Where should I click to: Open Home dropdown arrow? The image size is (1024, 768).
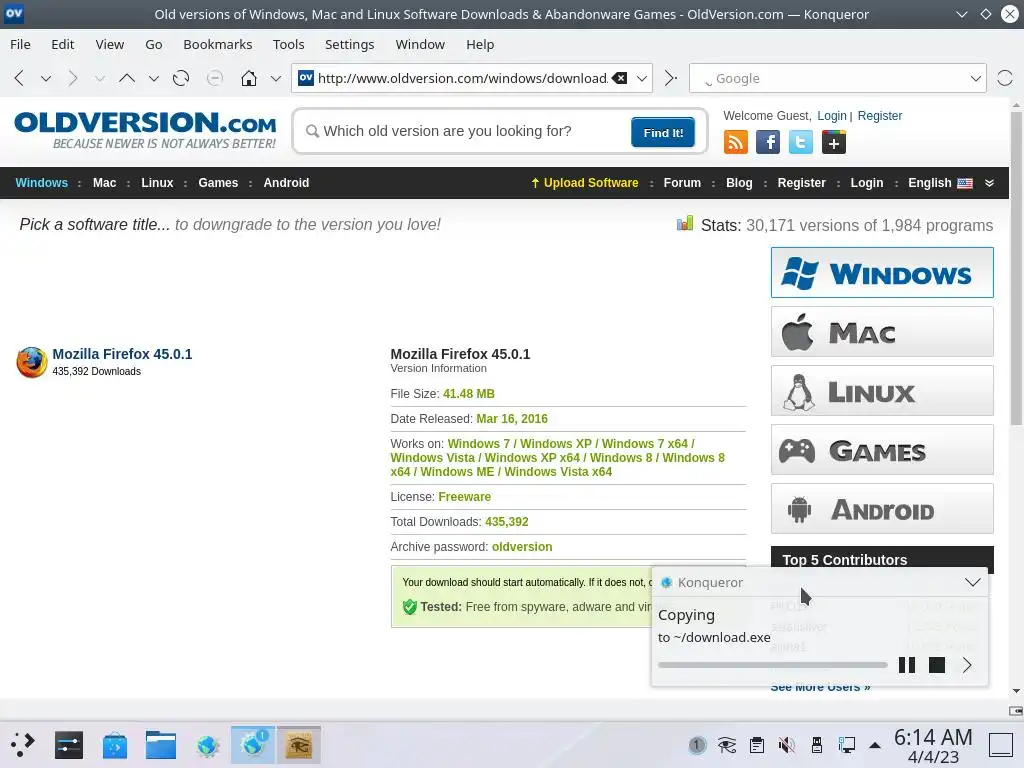click(276, 78)
